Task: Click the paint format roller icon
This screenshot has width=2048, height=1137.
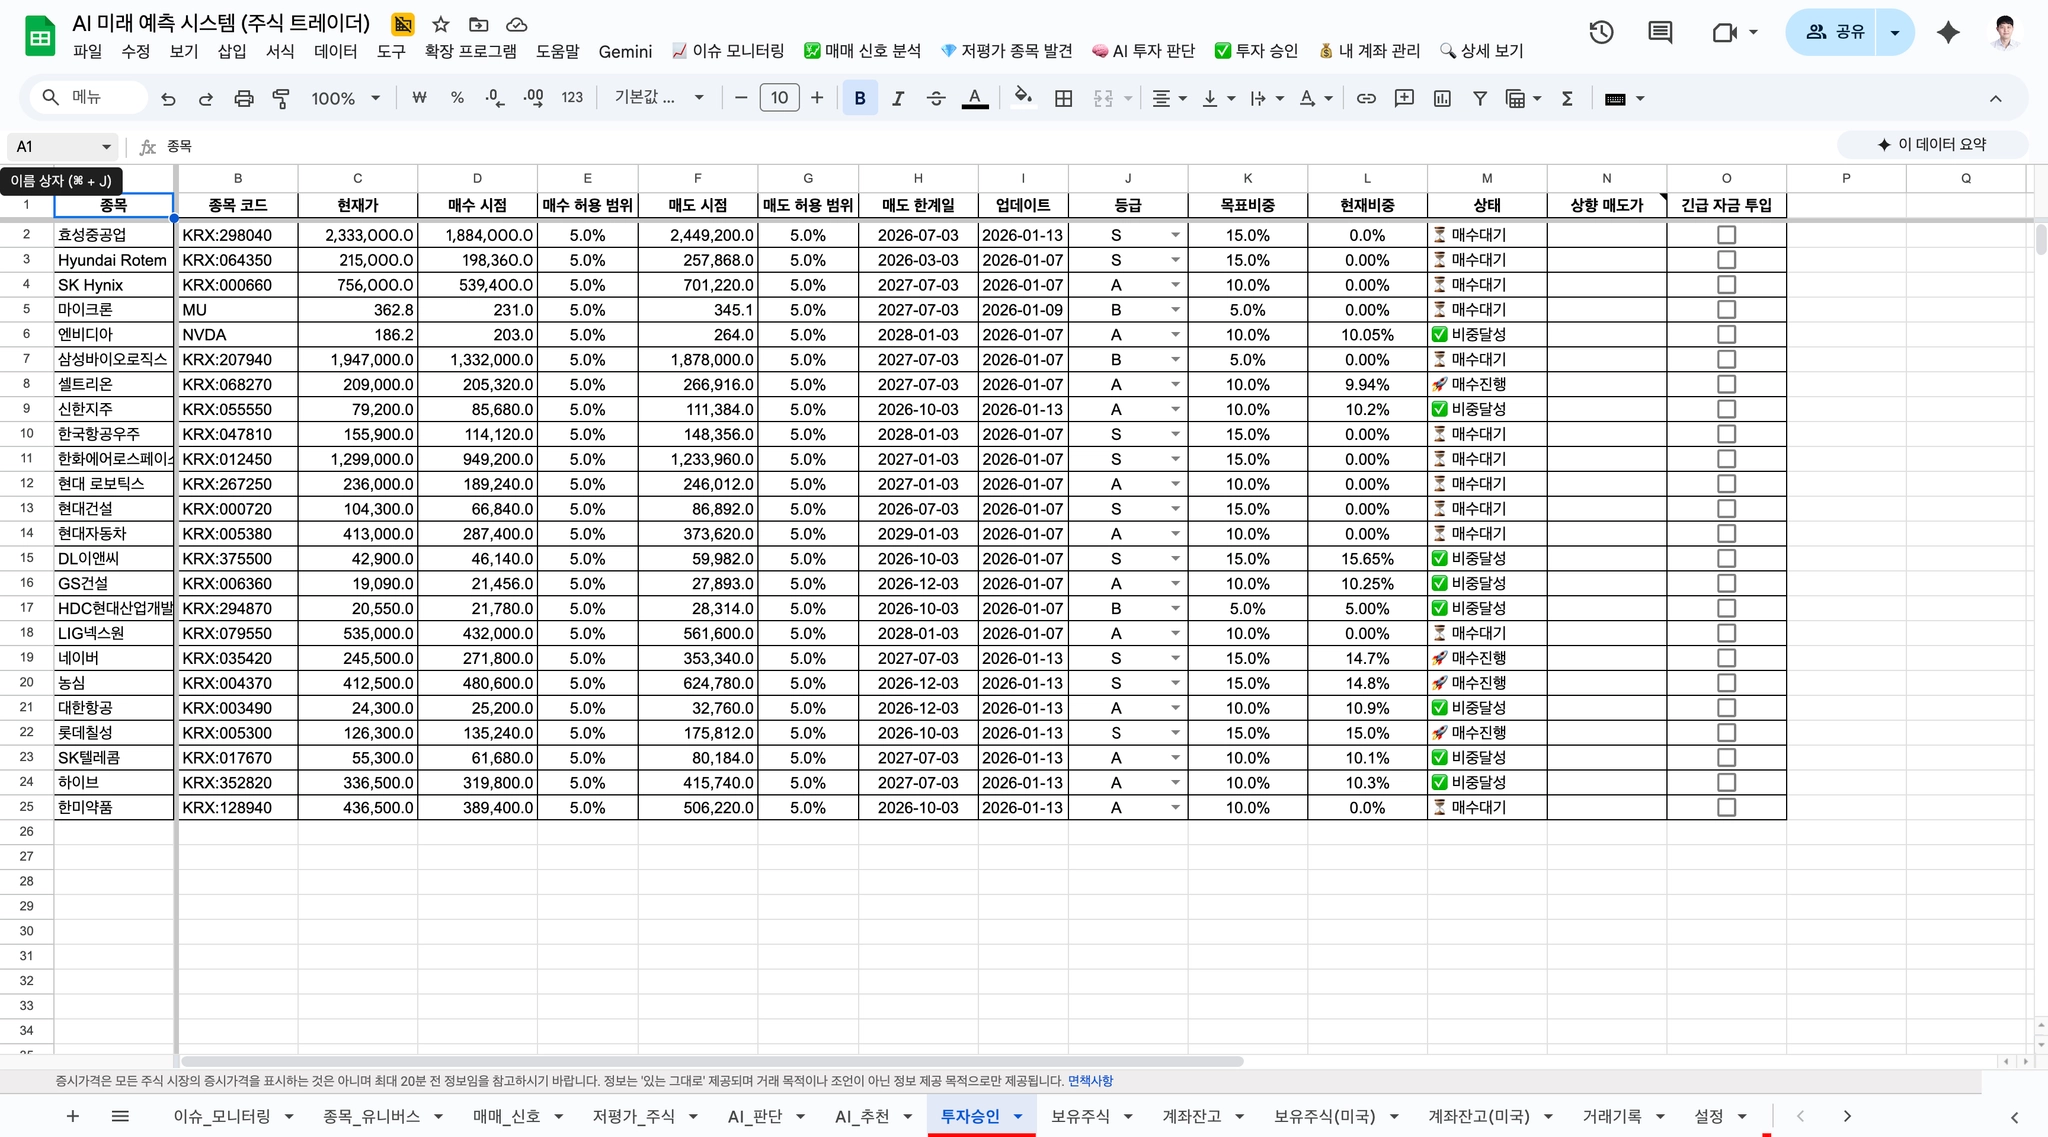Action: 281,98
